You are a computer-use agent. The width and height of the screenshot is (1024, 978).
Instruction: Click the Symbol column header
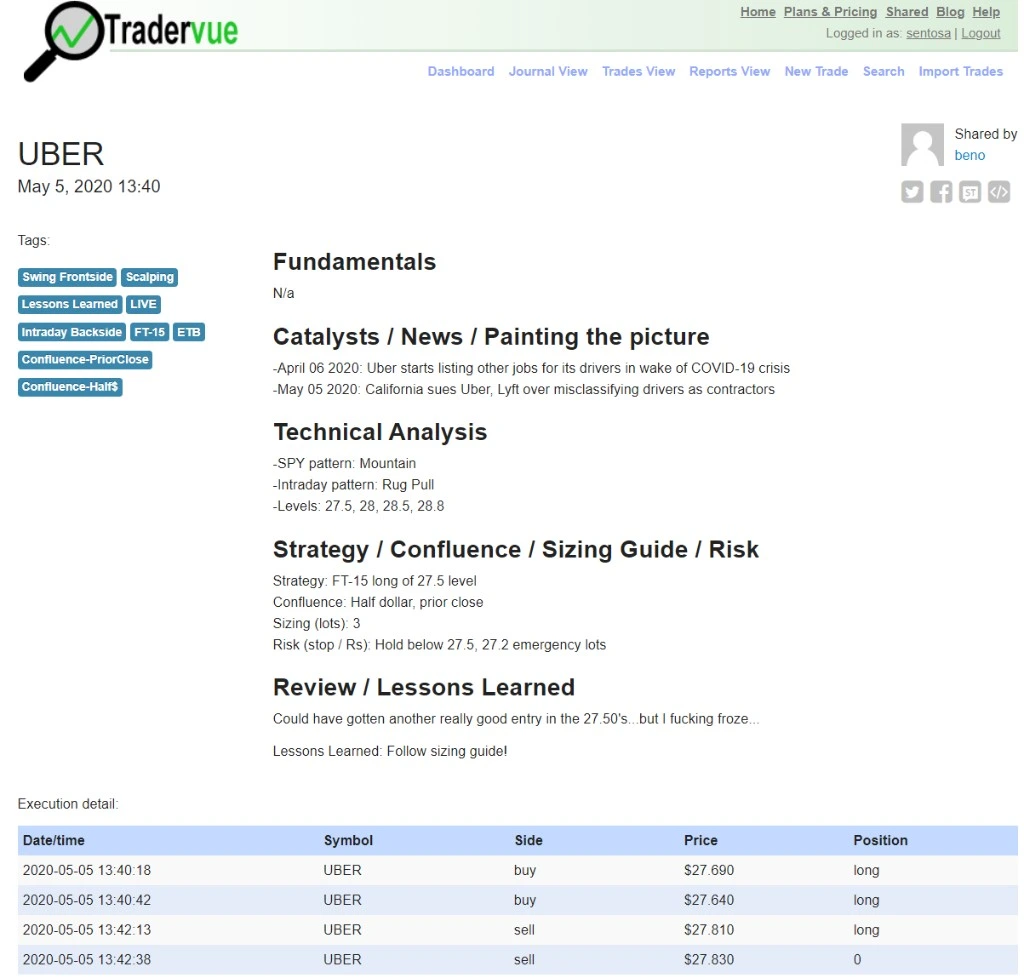click(x=348, y=841)
